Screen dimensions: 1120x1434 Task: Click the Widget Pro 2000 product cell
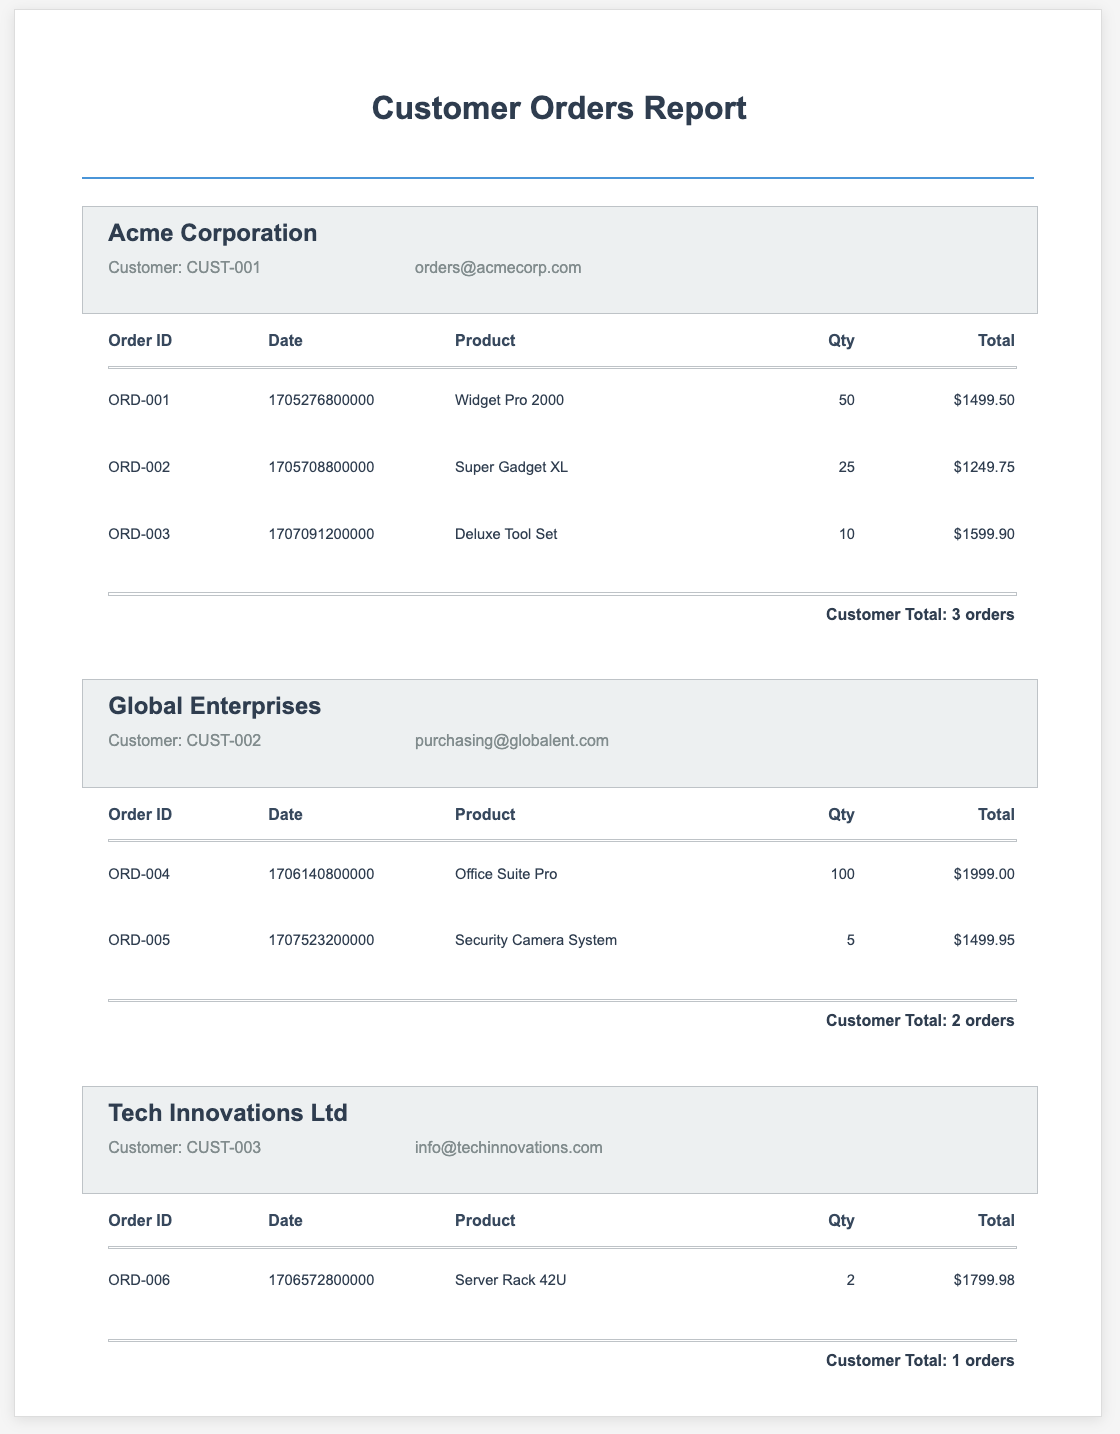(509, 400)
